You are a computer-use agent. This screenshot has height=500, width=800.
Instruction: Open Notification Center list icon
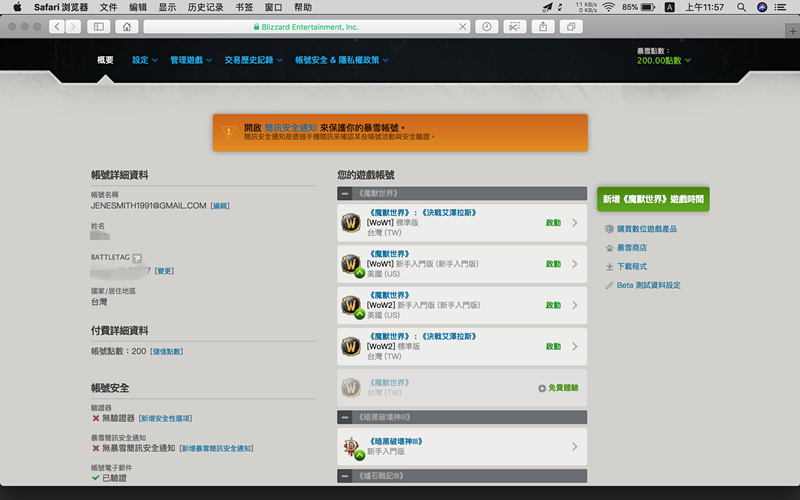pos(780,7)
